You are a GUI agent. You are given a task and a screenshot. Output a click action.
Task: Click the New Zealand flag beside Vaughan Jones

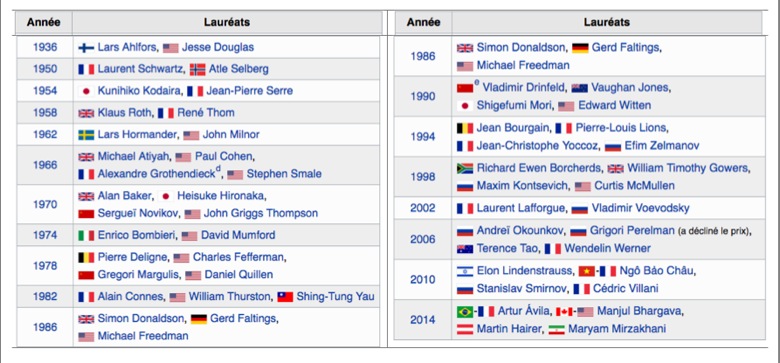[x=580, y=88]
